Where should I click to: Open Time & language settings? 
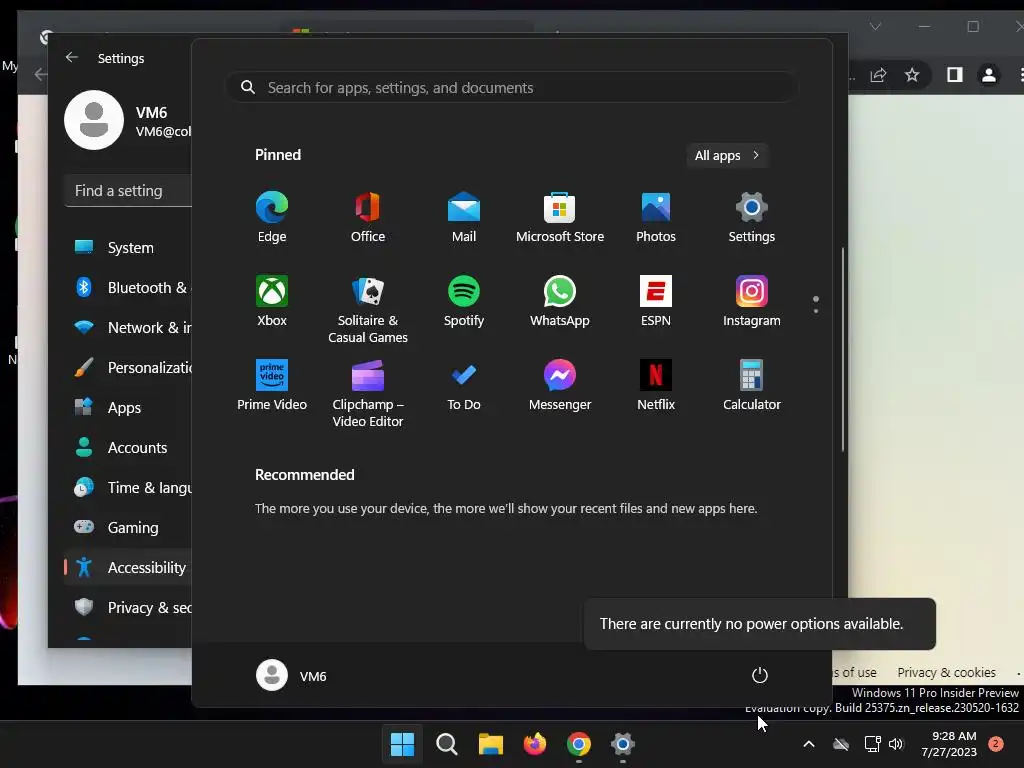pos(129,487)
